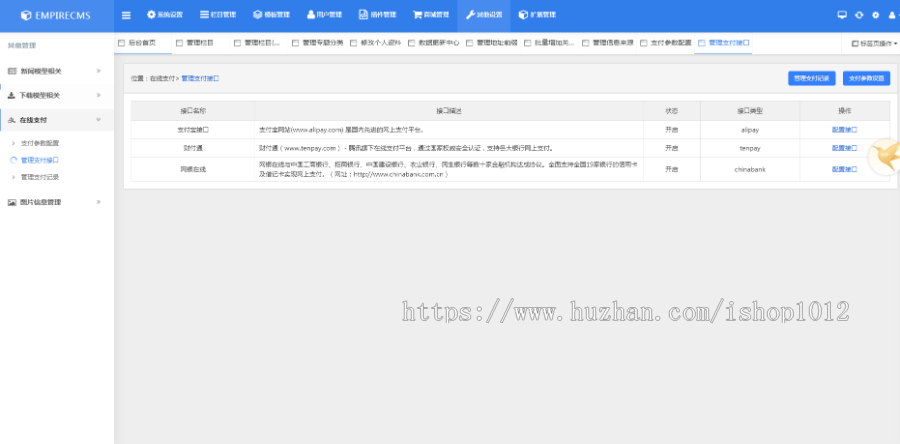Click the monitor icon in header
Viewport: 900px width, 444px height.
click(842, 15)
